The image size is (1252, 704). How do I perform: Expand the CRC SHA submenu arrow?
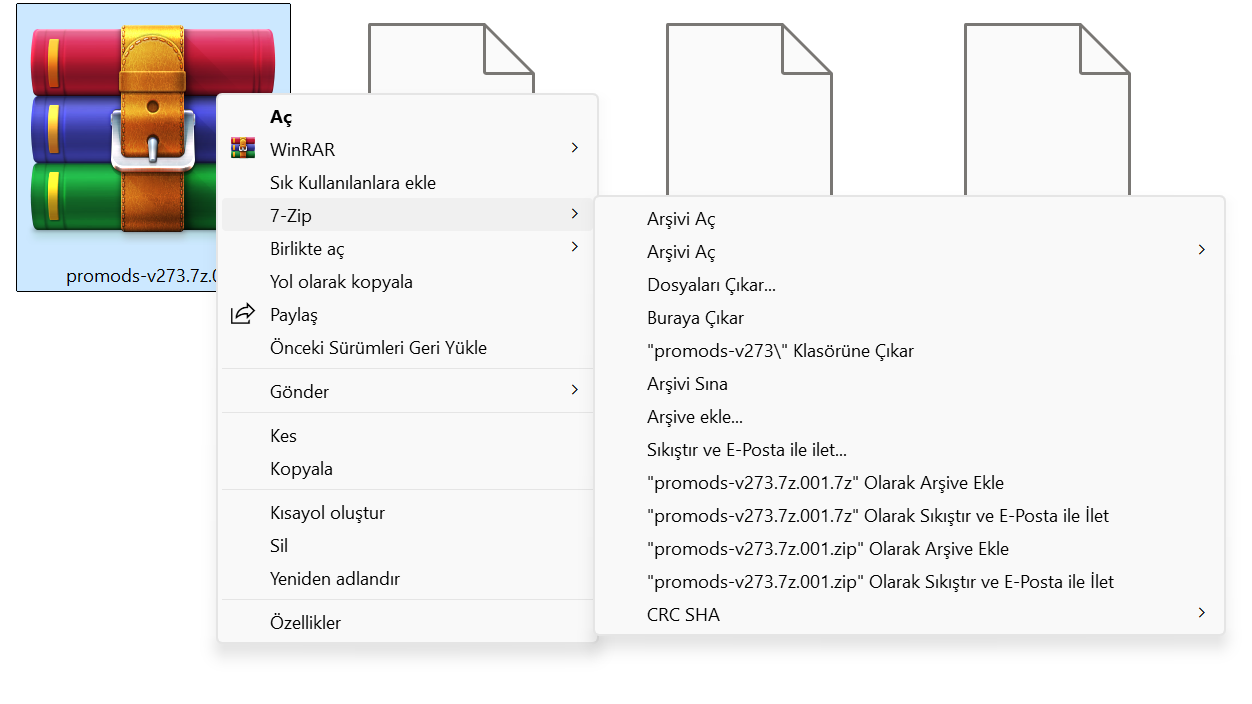click(1201, 613)
